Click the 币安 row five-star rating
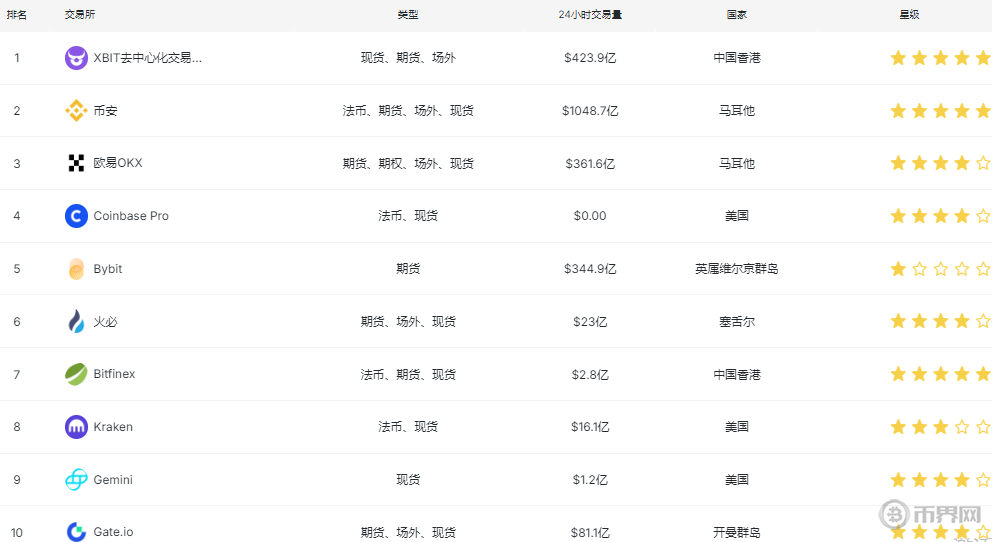 coord(940,111)
